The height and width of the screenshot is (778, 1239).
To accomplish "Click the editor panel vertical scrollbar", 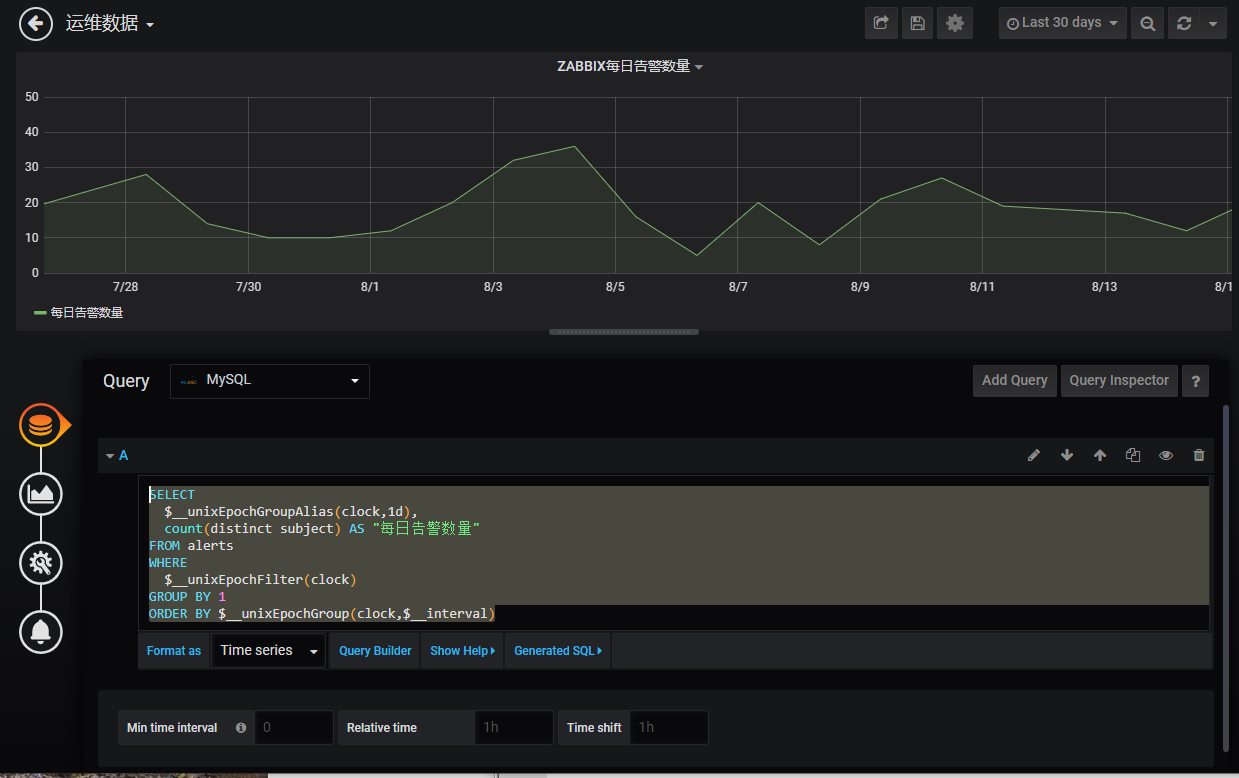I will [x=1226, y=578].
